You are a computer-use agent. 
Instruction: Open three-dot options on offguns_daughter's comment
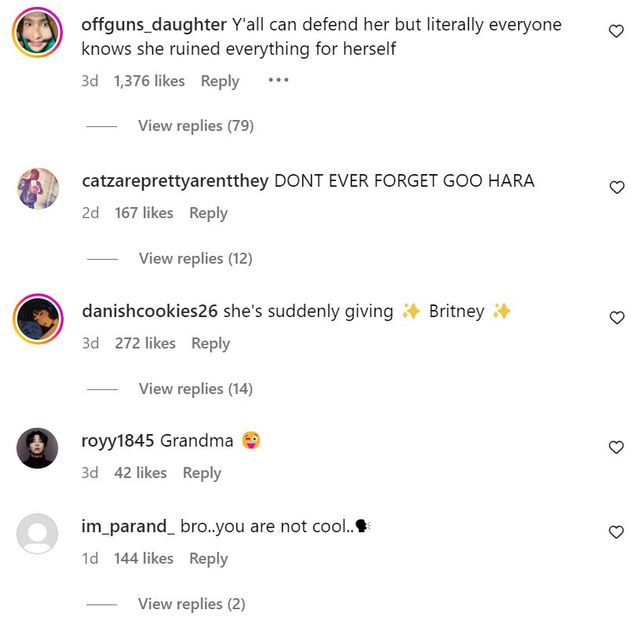[278, 80]
